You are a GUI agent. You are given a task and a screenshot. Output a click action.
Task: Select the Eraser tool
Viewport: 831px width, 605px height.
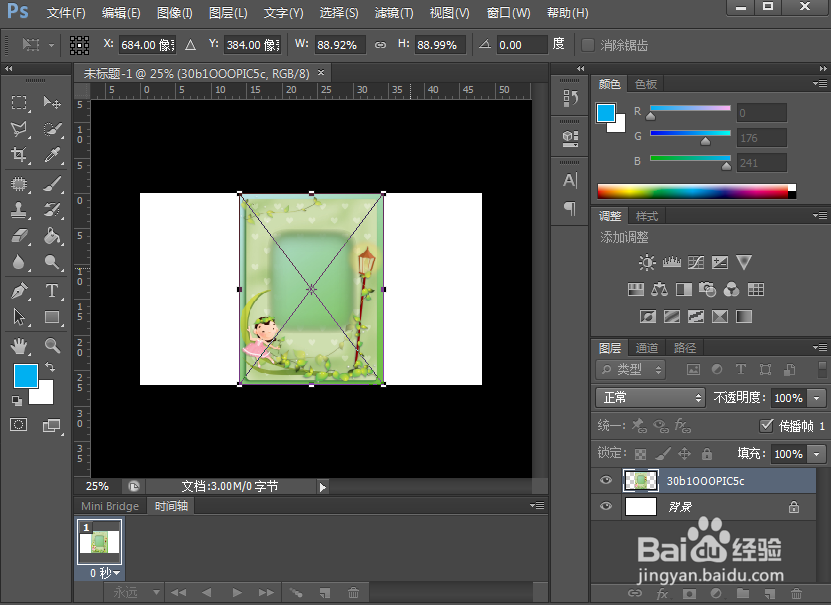click(19, 236)
